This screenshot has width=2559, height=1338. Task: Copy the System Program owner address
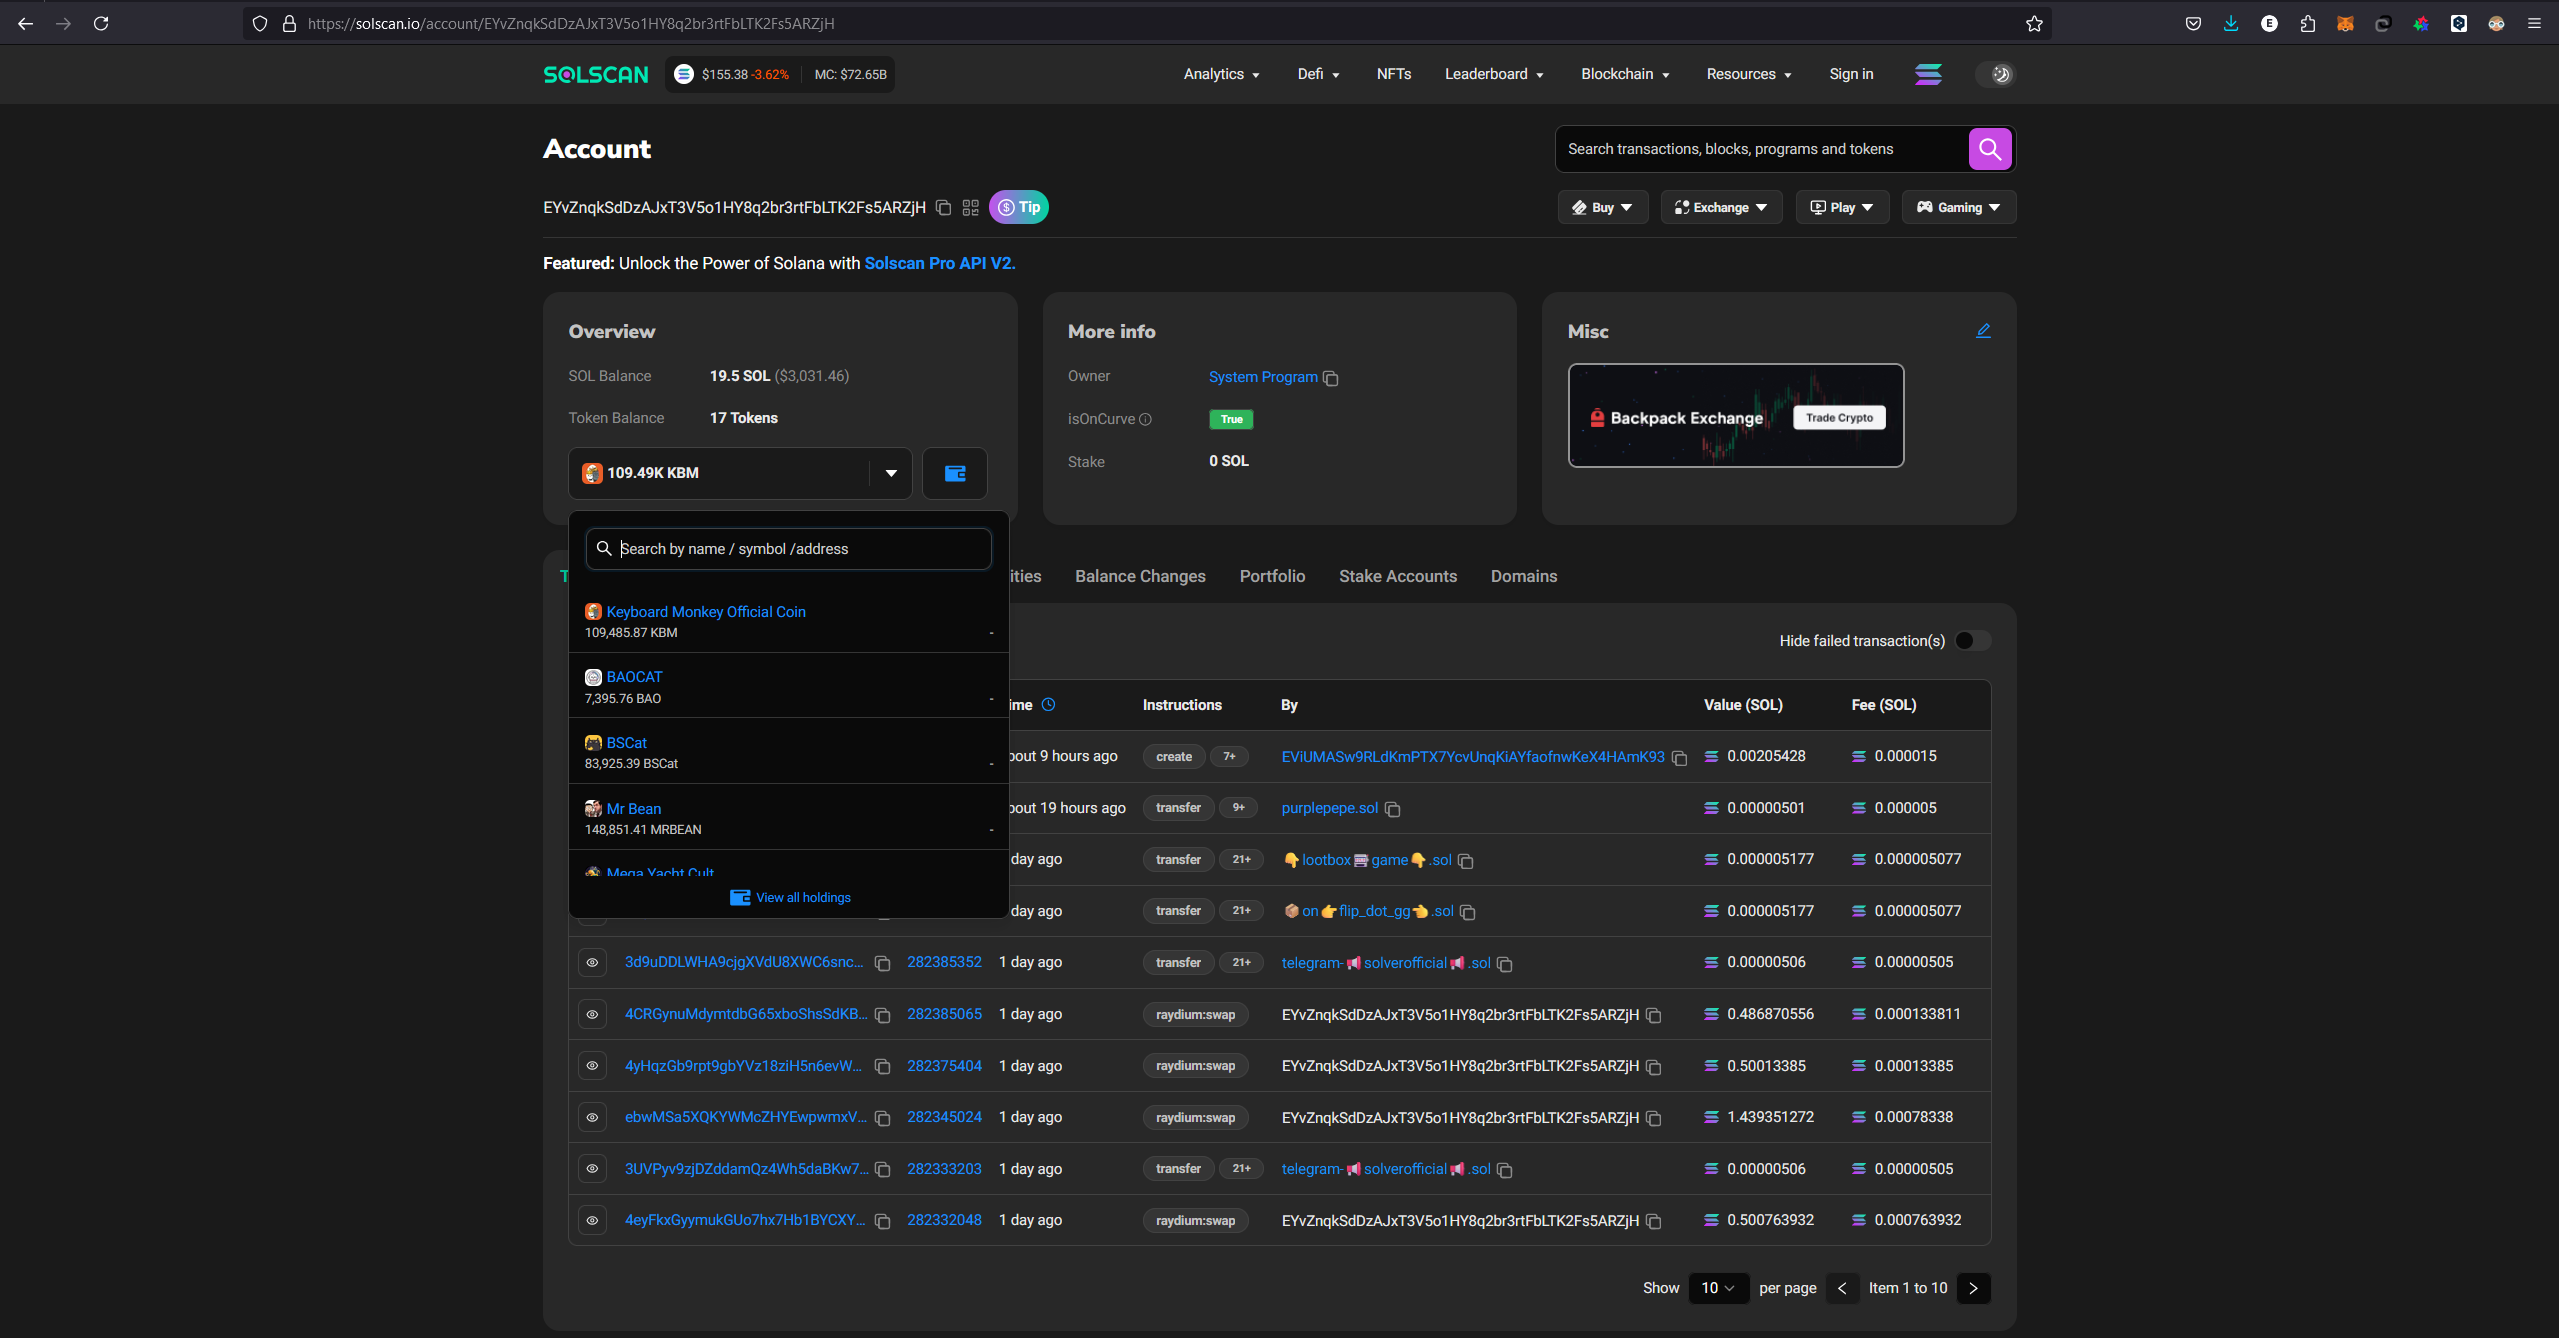1330,378
